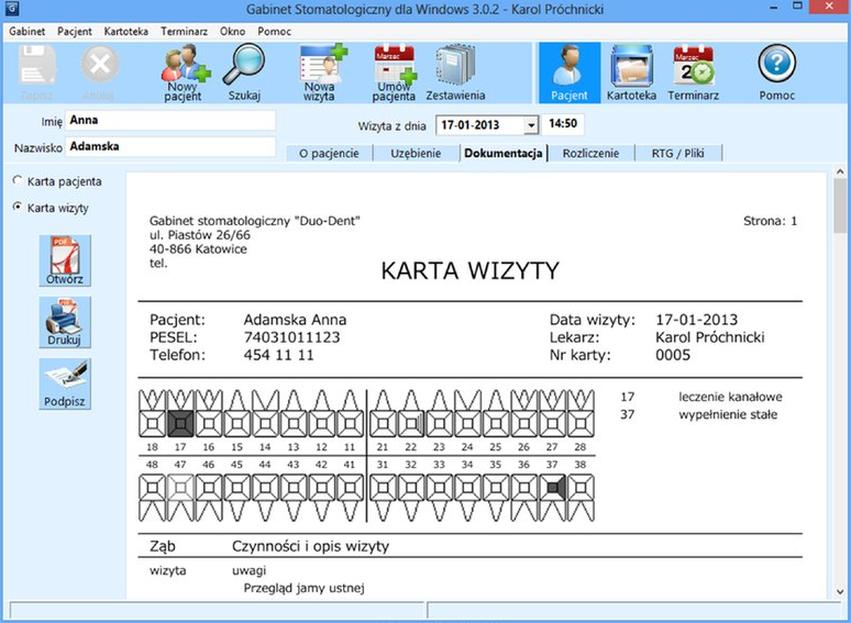Open PDF with the Otwórz button
851x623 pixels.
tap(64, 261)
